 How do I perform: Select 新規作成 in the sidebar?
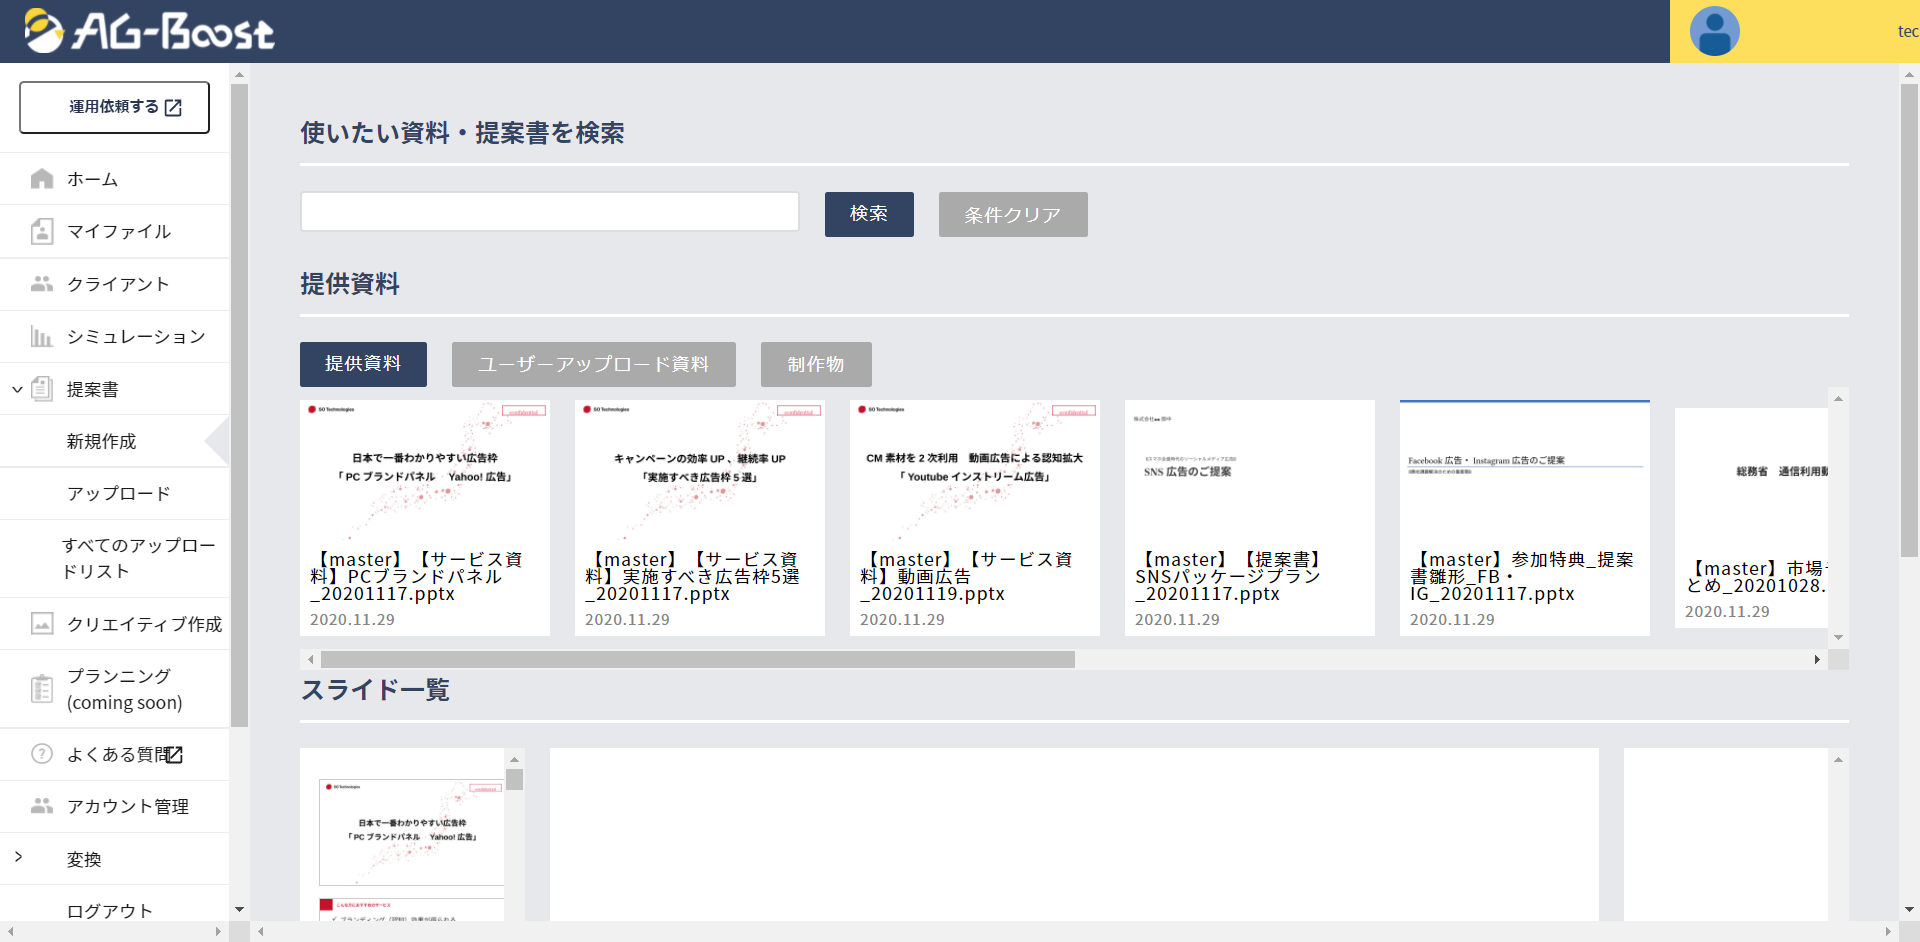(x=101, y=441)
